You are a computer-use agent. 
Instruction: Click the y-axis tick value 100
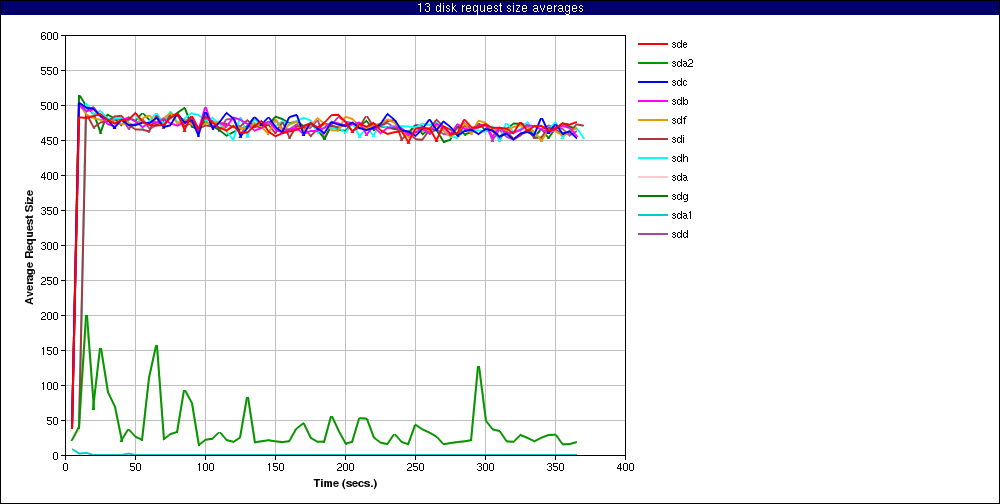coord(50,386)
